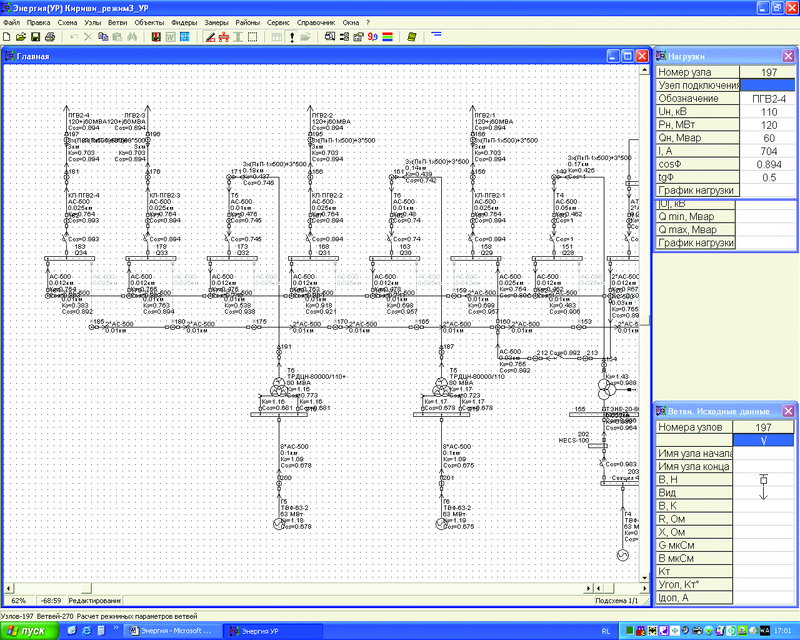Open the Ветви menu
This screenshot has height=640, width=800.
pos(117,22)
